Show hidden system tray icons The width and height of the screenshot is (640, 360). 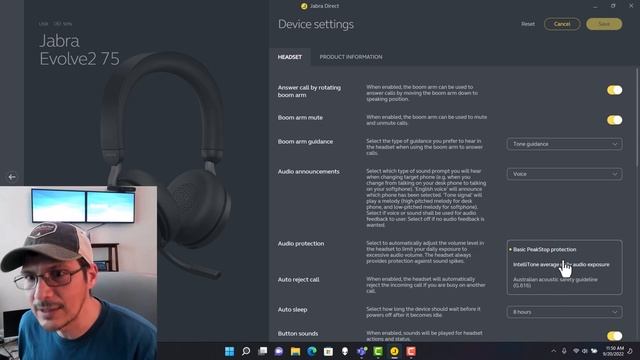point(553,351)
